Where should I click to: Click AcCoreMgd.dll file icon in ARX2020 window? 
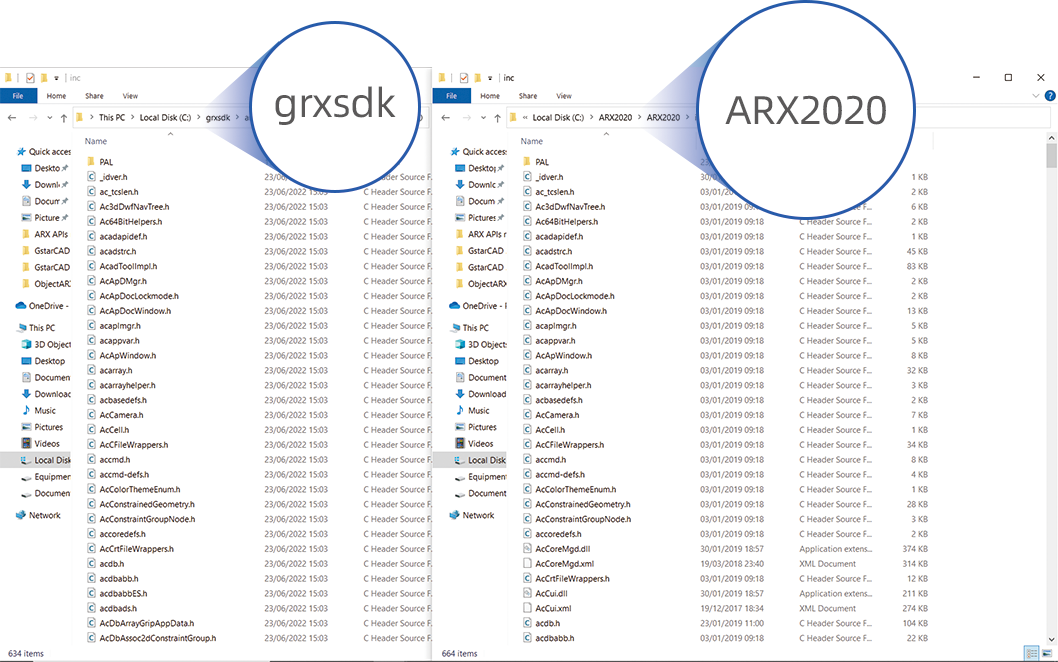[x=528, y=549]
